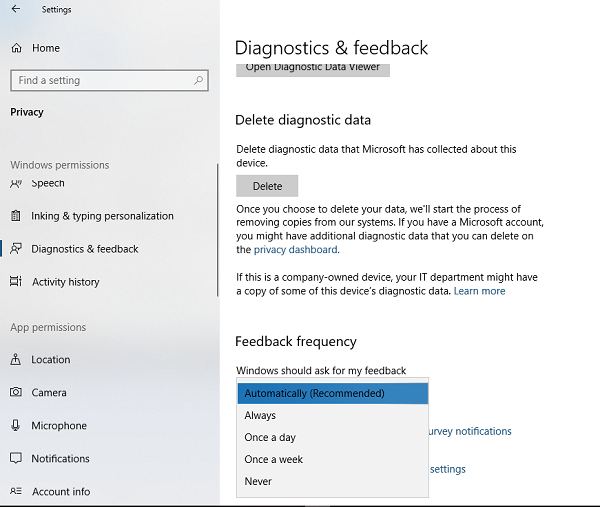Click the Diagnostics & feedback icon

[x=16, y=249]
